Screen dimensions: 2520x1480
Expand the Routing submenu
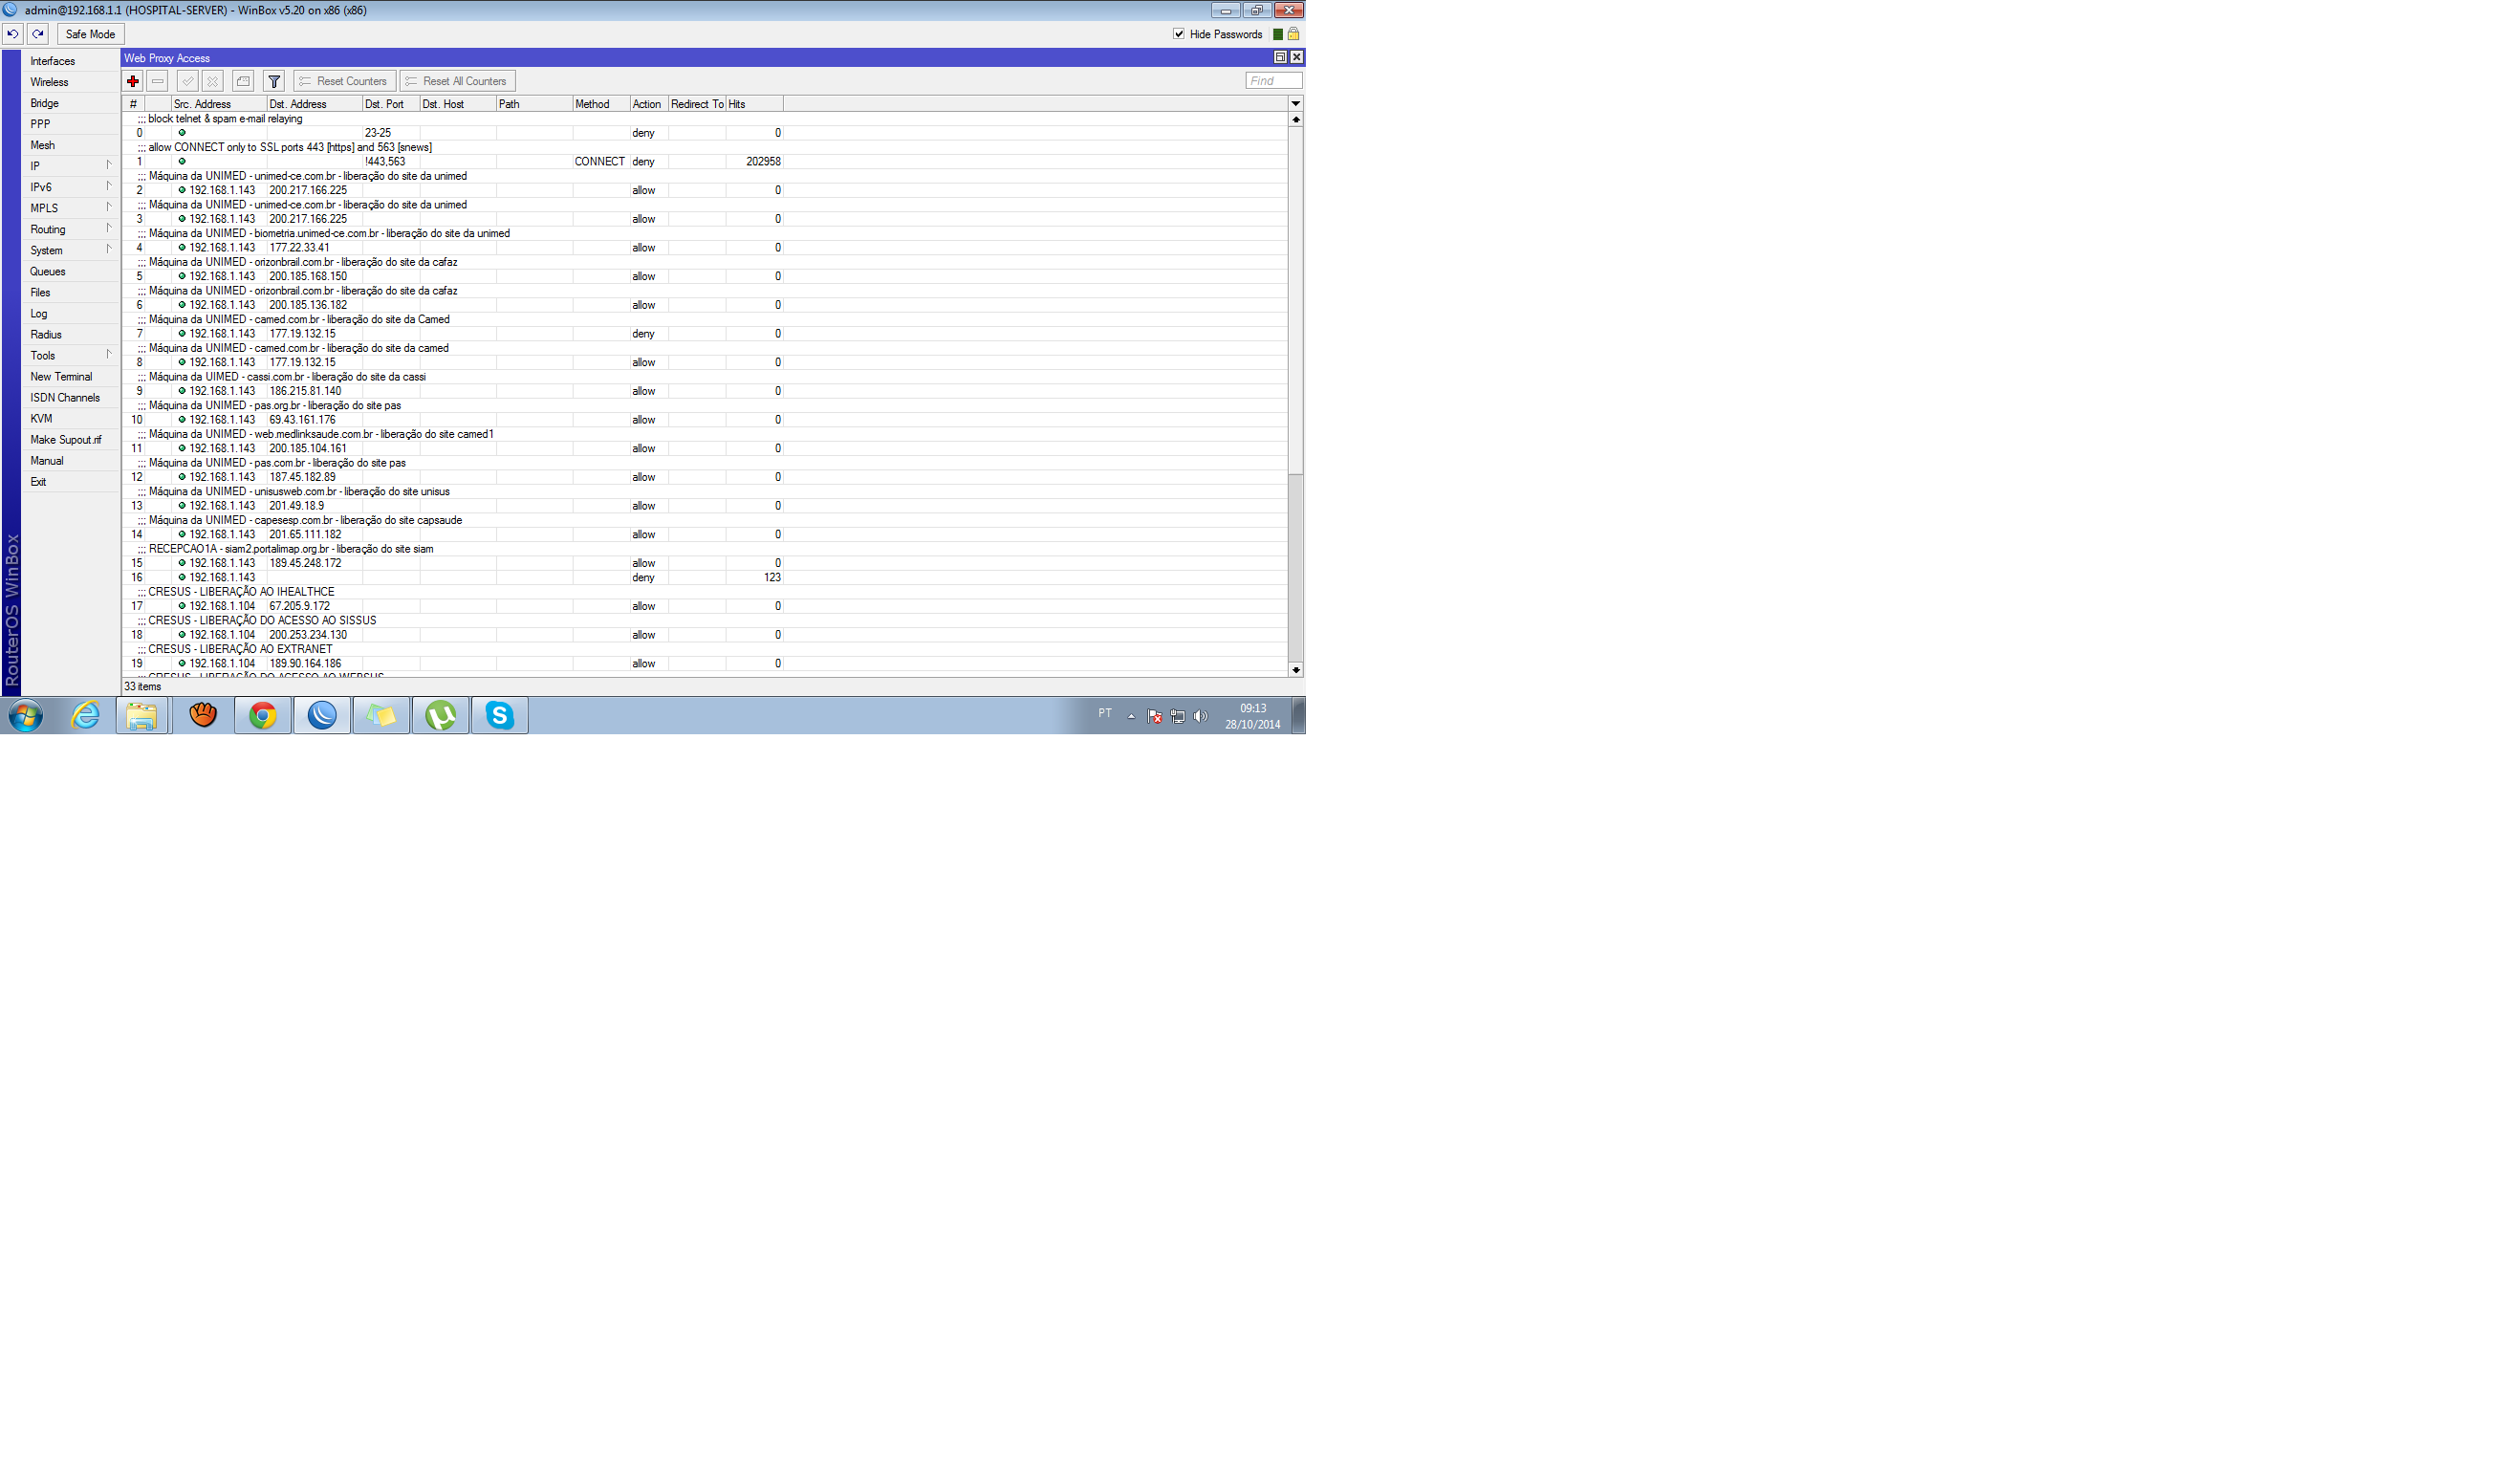tap(70, 229)
